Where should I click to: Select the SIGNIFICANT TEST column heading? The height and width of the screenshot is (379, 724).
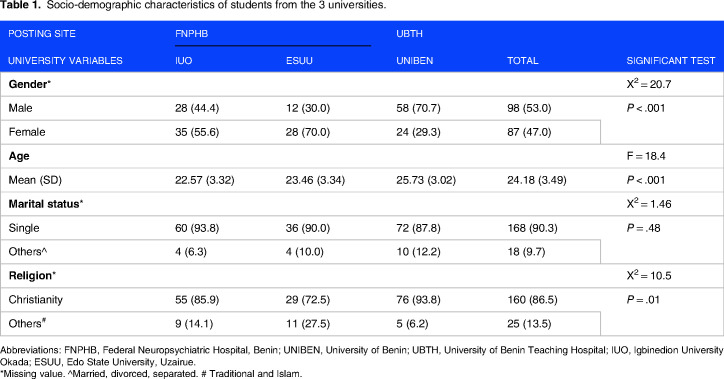tap(670, 60)
